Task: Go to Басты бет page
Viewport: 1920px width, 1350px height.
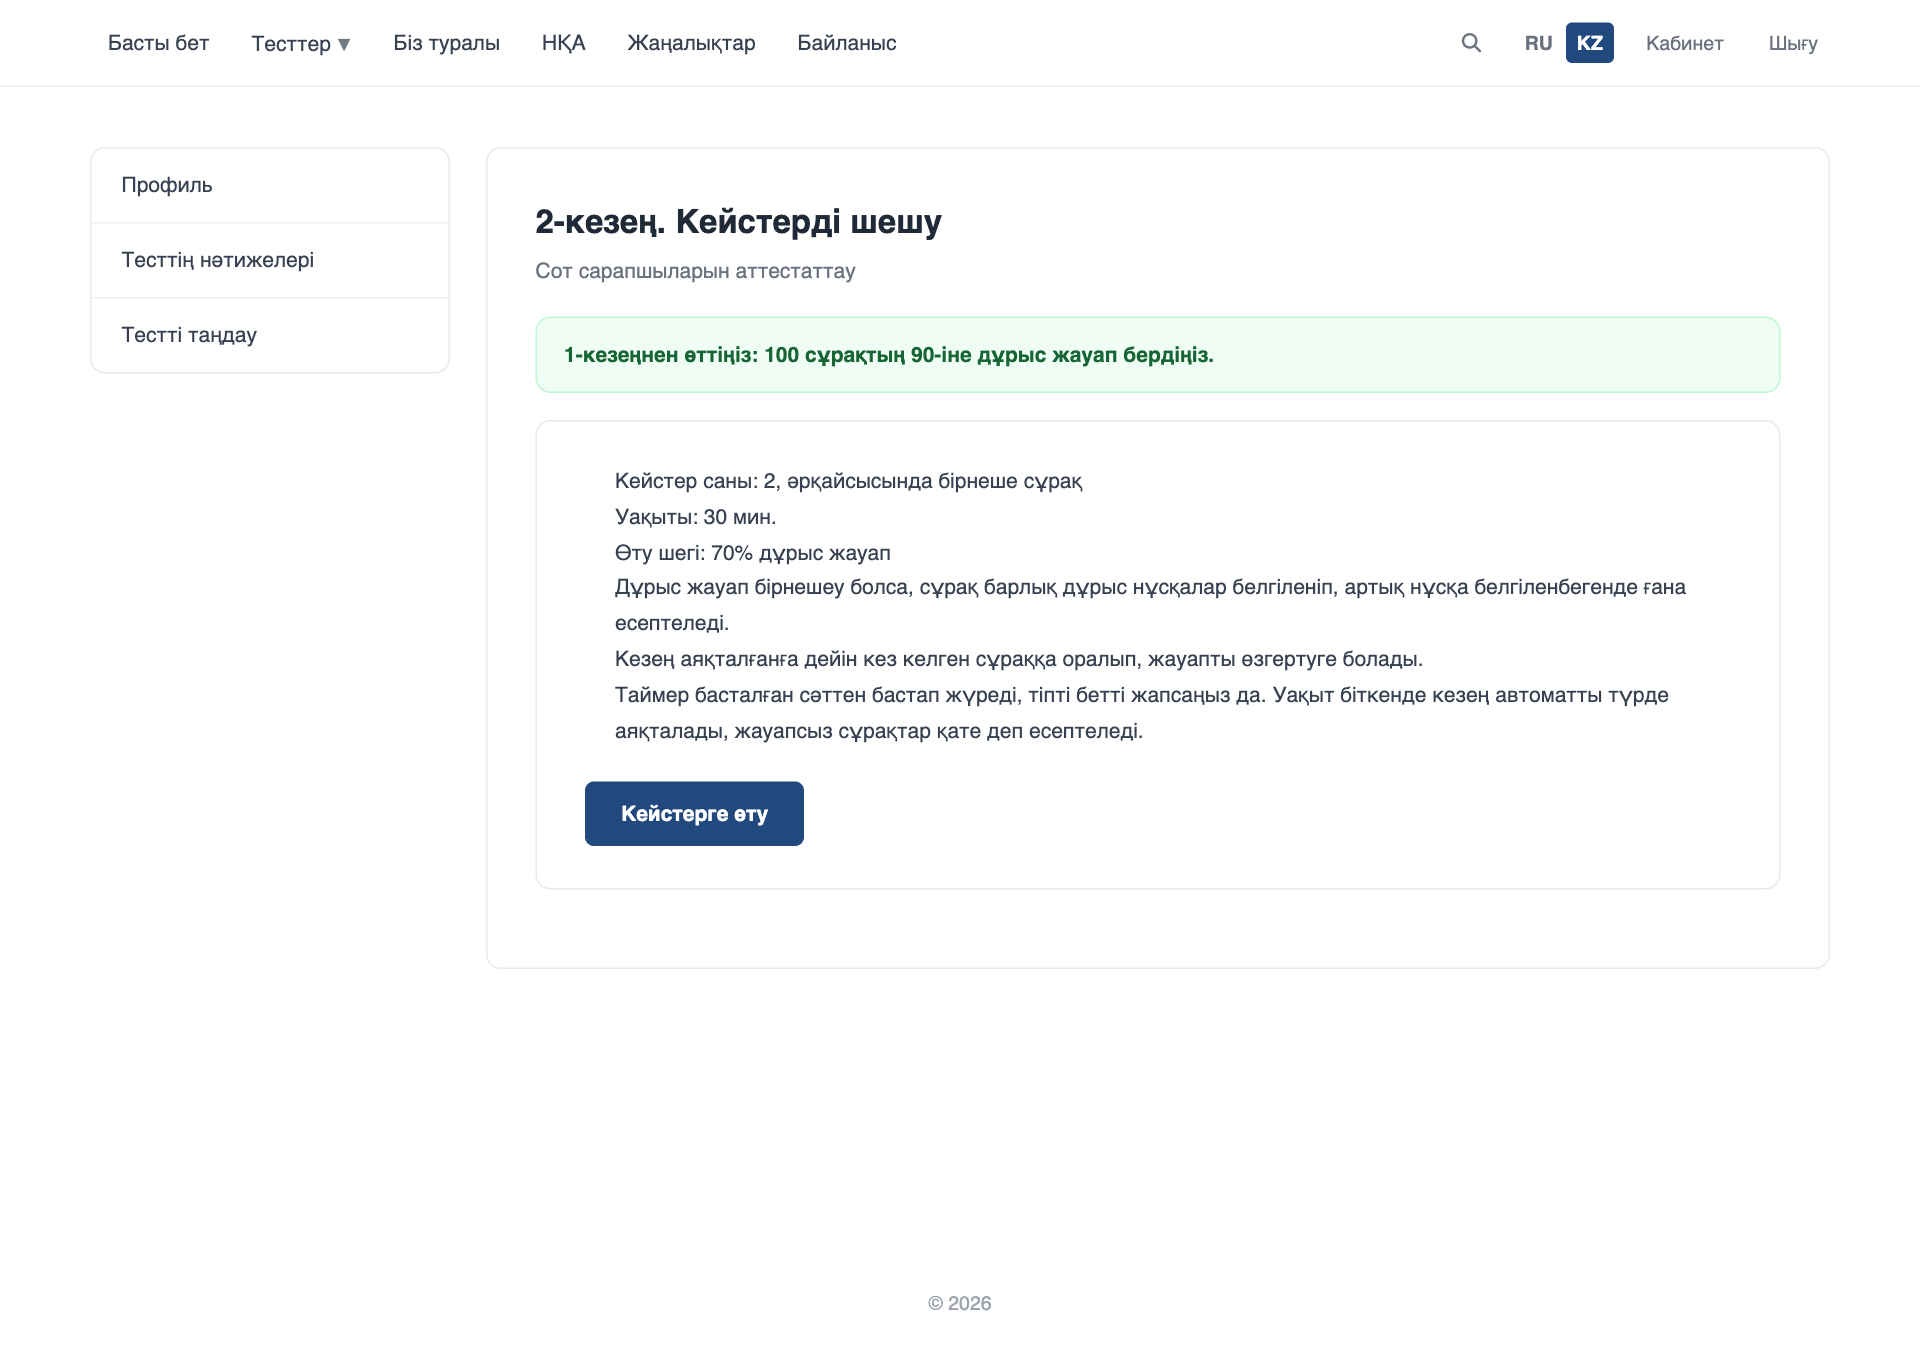Action: point(158,43)
